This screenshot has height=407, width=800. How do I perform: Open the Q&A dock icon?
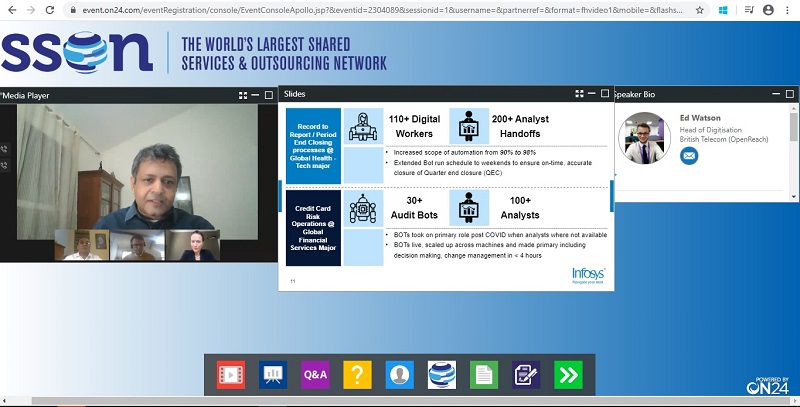315,375
